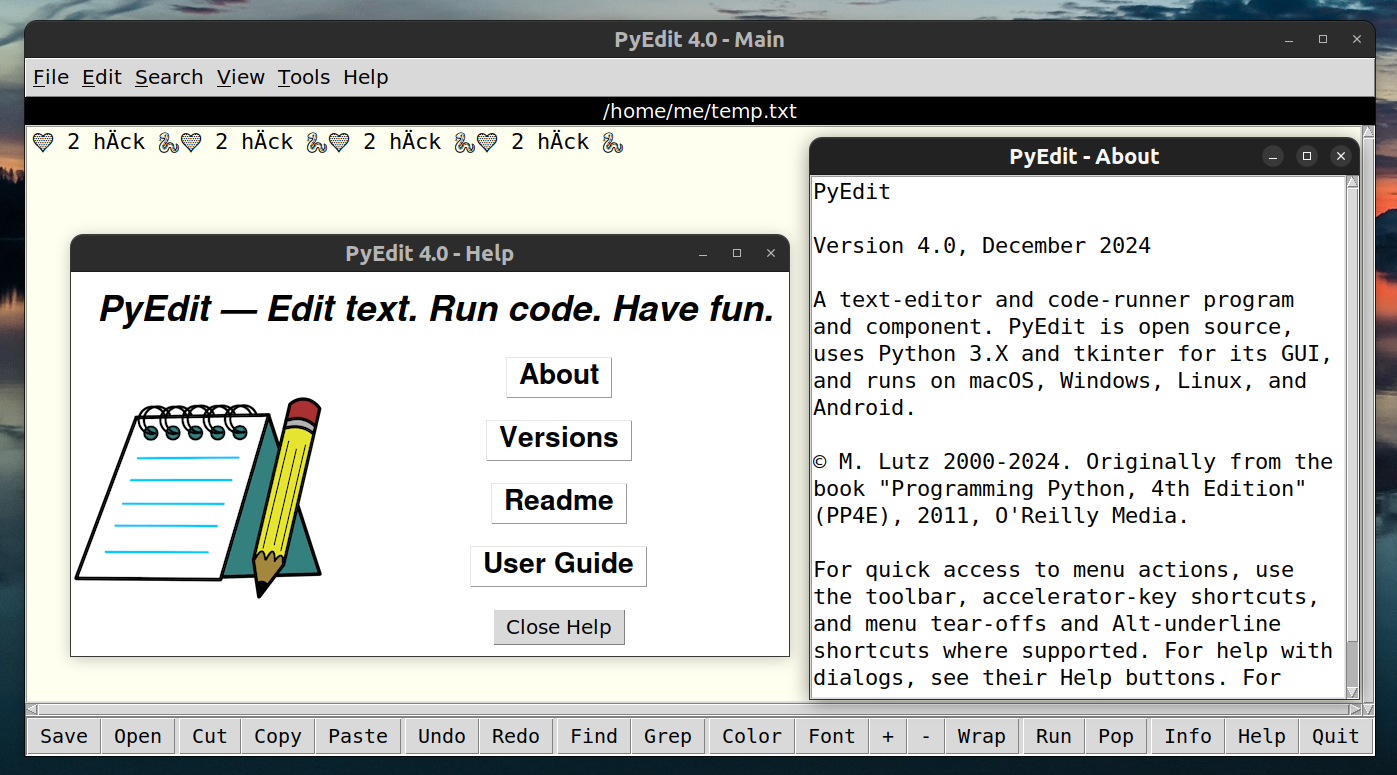Click the About button in Help window

pos(559,377)
